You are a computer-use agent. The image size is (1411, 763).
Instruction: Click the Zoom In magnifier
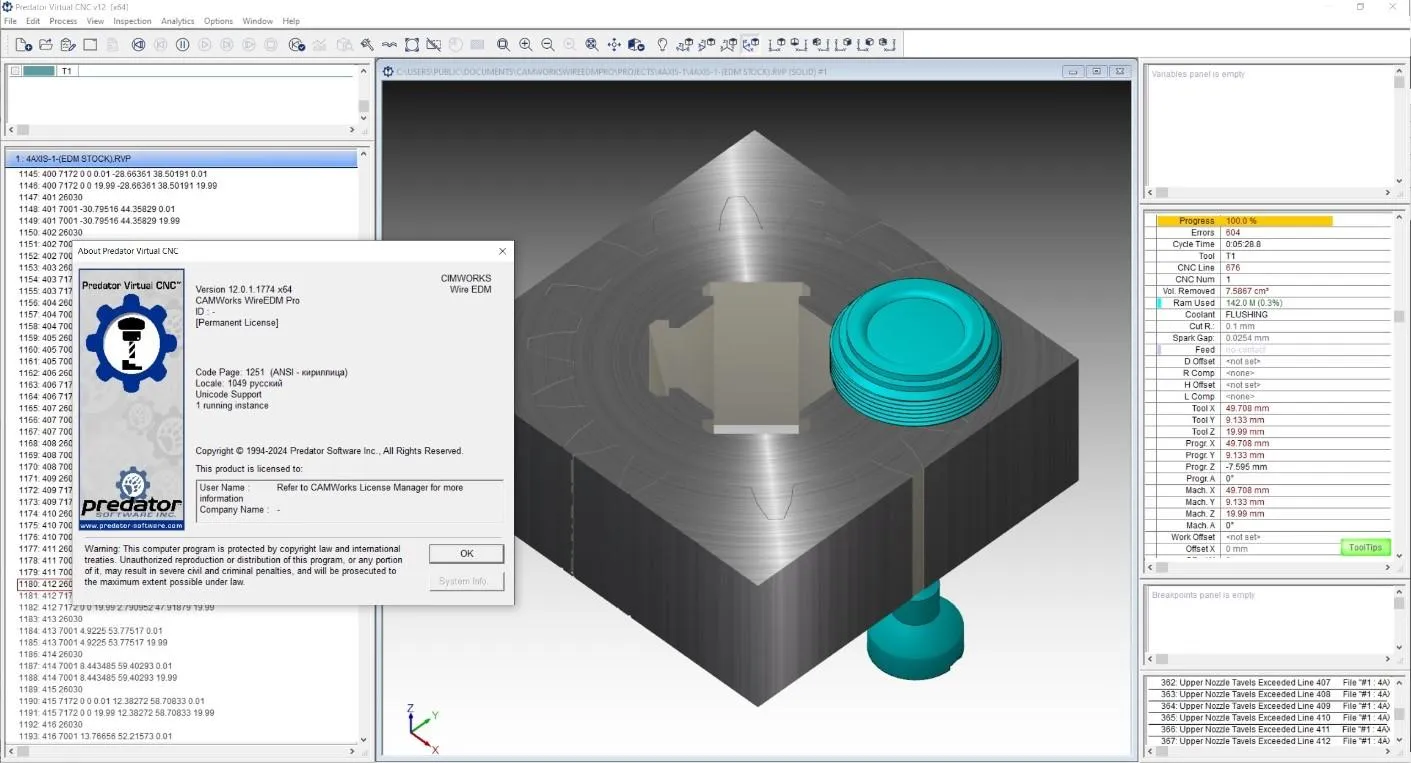point(526,45)
